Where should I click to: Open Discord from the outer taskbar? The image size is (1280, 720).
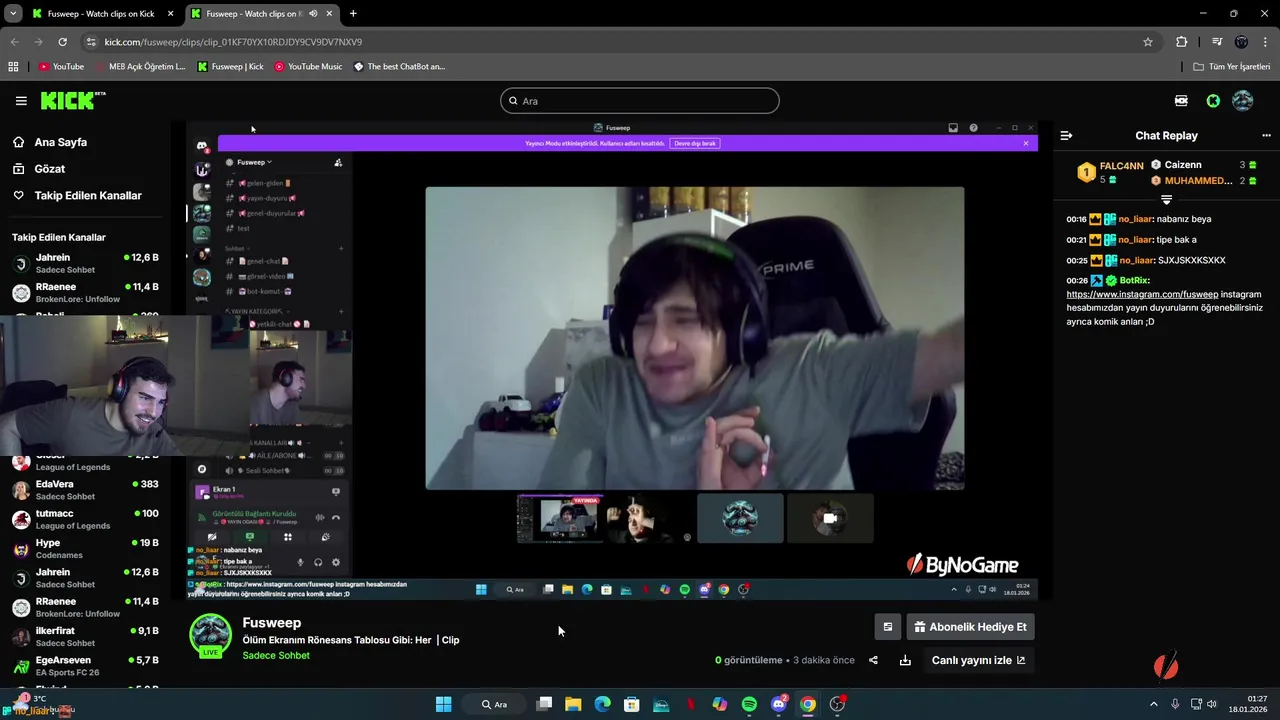[x=779, y=704]
